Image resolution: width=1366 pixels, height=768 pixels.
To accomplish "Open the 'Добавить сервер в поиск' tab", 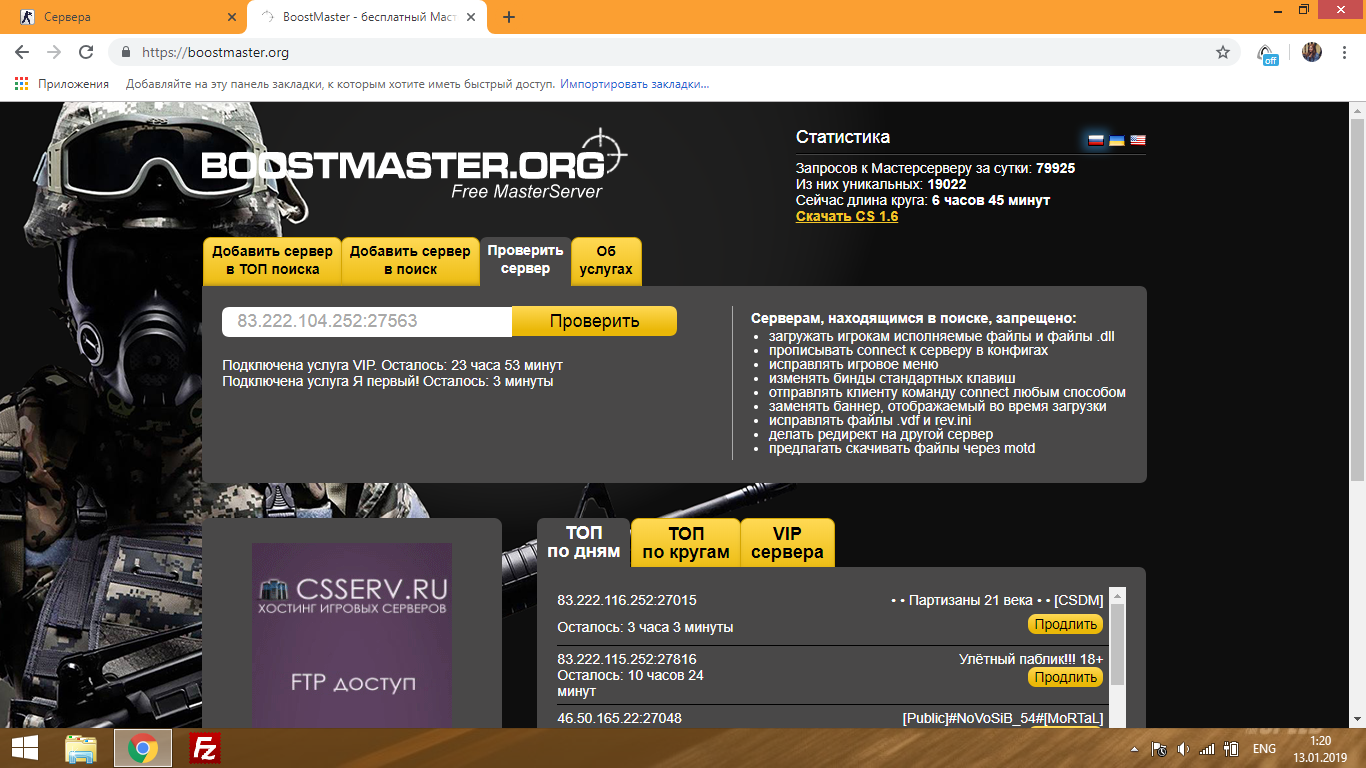I will (x=410, y=260).
